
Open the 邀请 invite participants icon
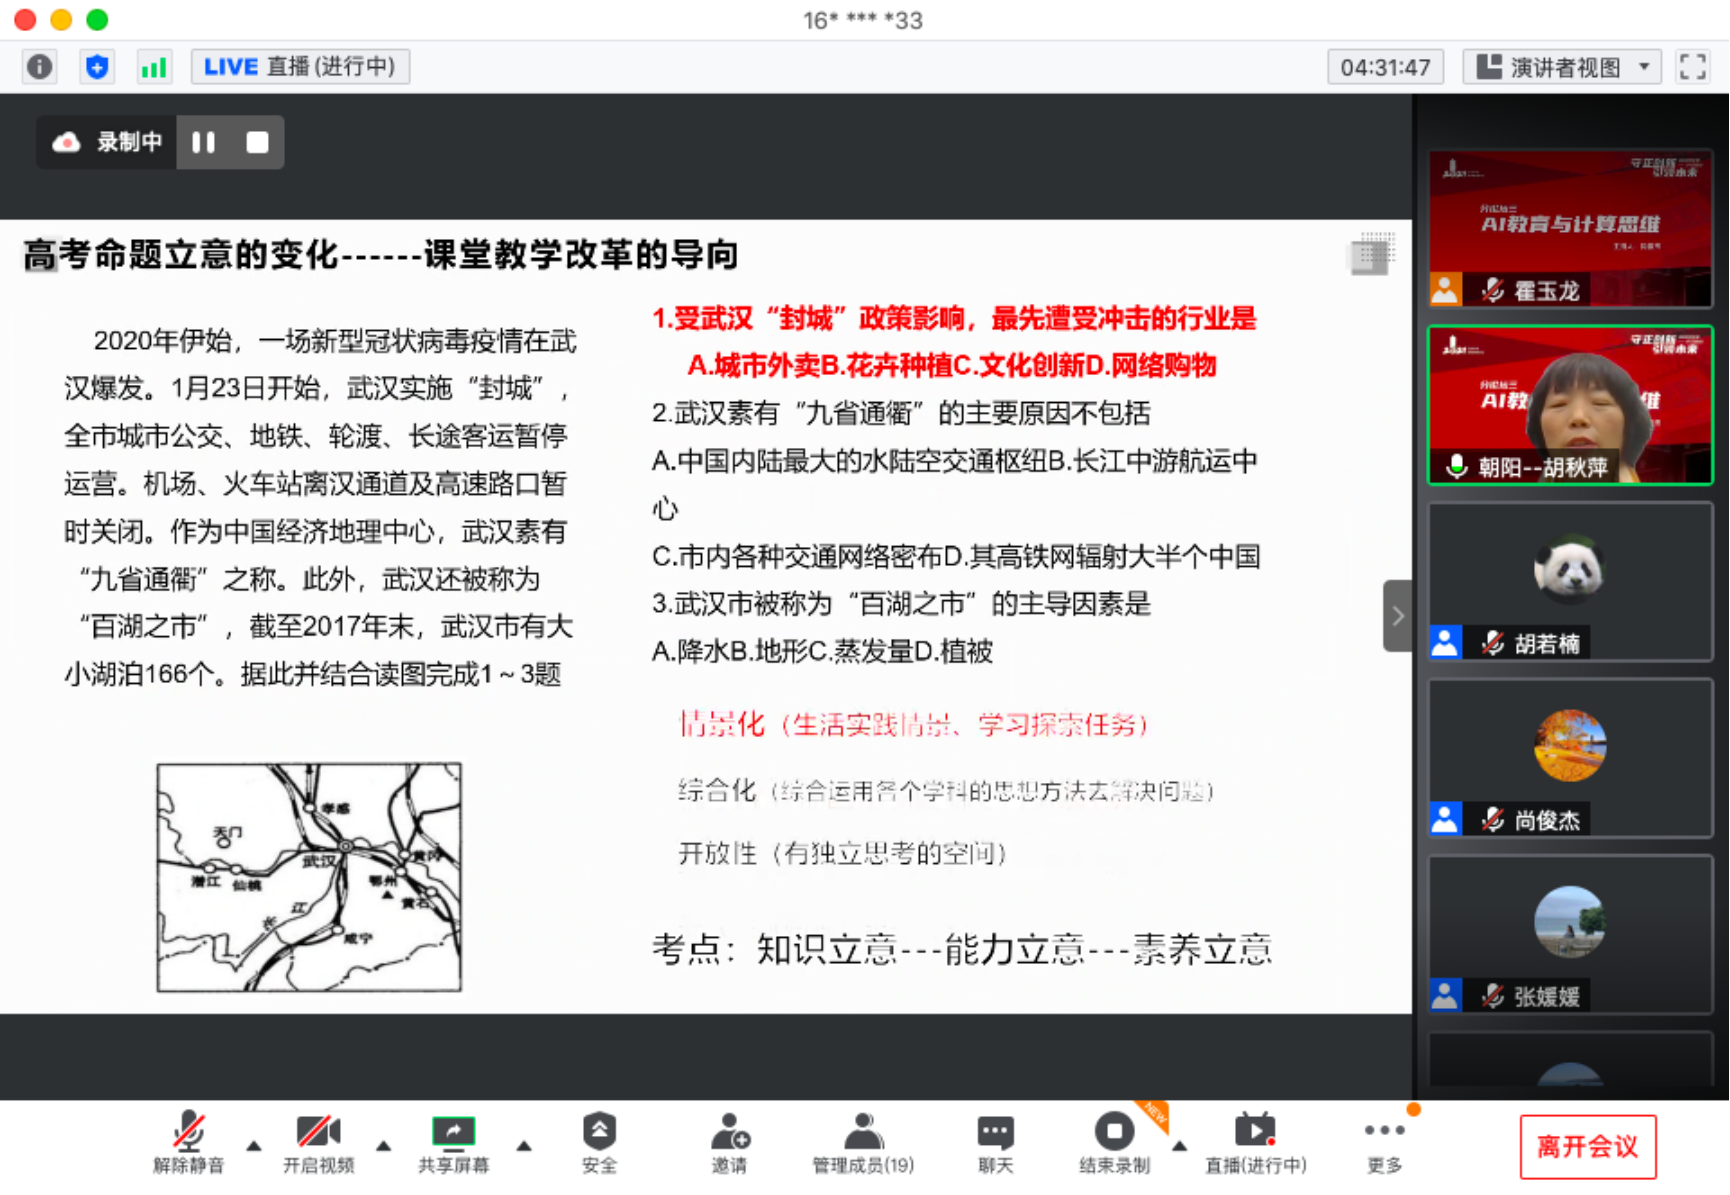click(729, 1142)
